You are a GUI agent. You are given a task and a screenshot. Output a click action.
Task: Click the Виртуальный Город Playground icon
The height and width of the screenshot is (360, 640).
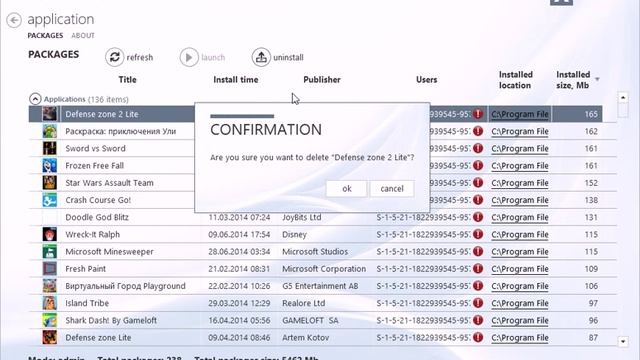click(x=50, y=286)
